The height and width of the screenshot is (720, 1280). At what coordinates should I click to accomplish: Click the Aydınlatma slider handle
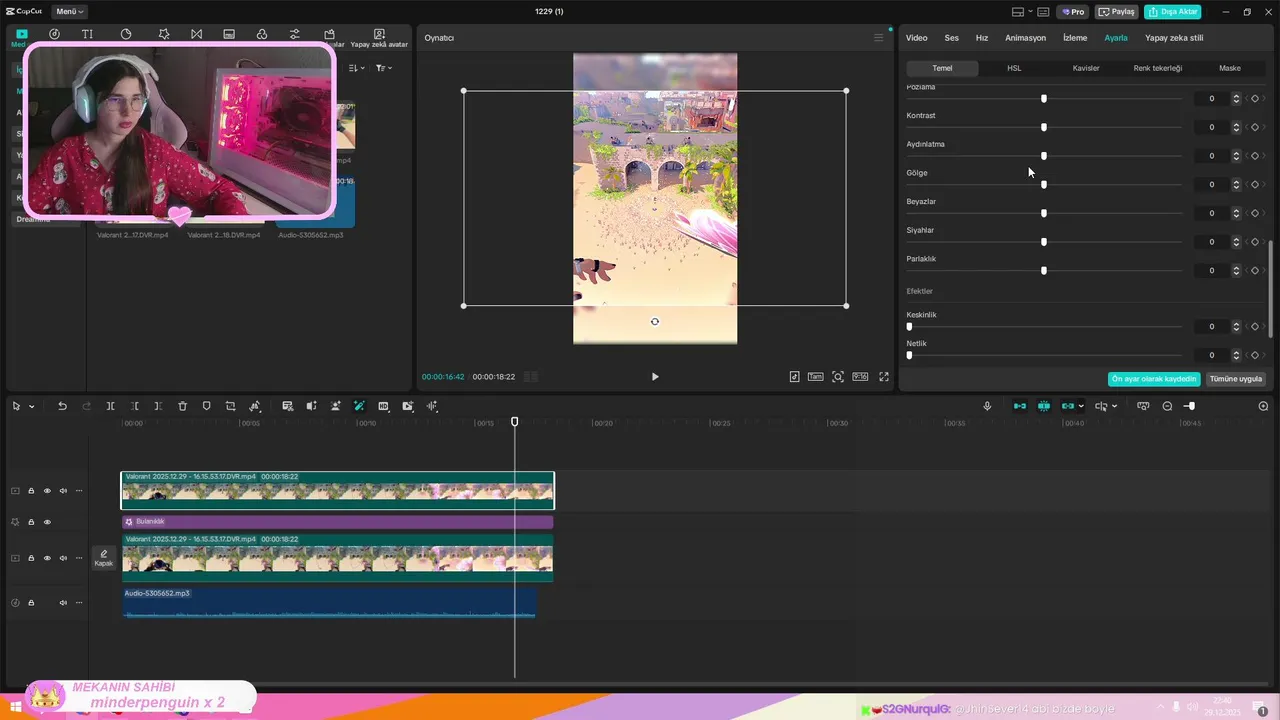[1043, 156]
